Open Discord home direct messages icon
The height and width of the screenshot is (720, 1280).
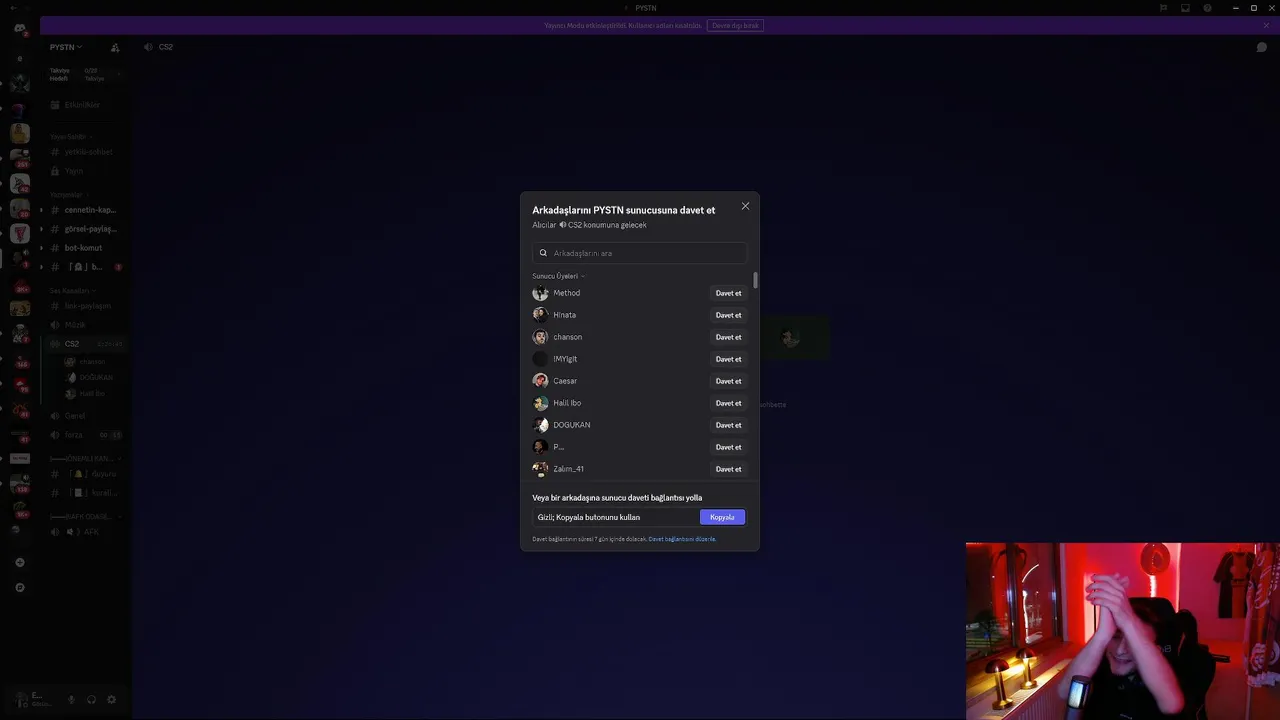point(20,28)
